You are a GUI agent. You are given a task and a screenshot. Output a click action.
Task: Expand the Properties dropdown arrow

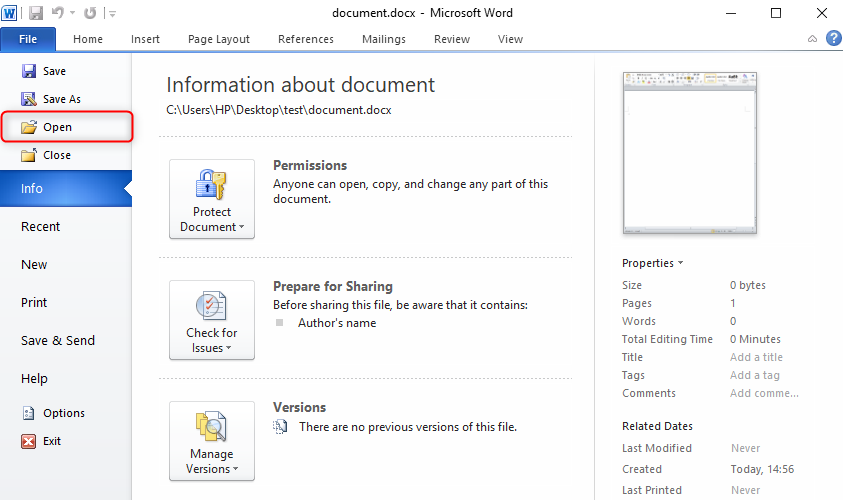pos(680,263)
